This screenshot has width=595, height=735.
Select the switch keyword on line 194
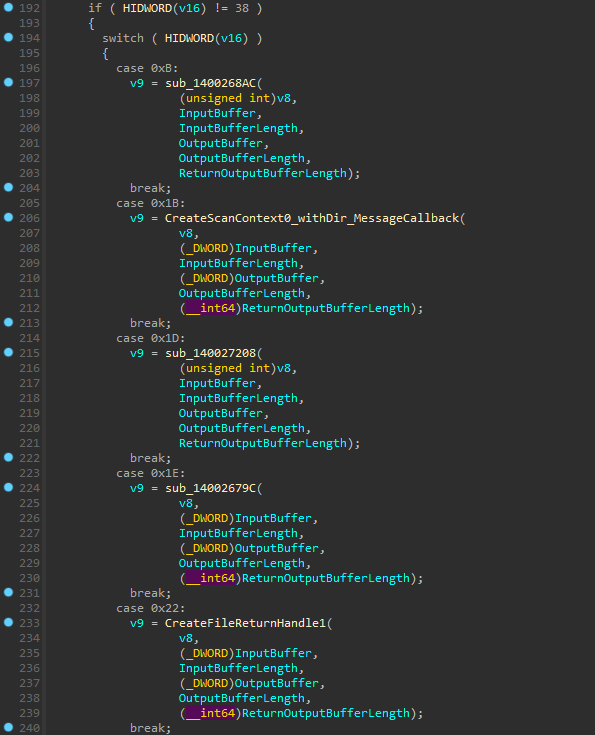123,38
